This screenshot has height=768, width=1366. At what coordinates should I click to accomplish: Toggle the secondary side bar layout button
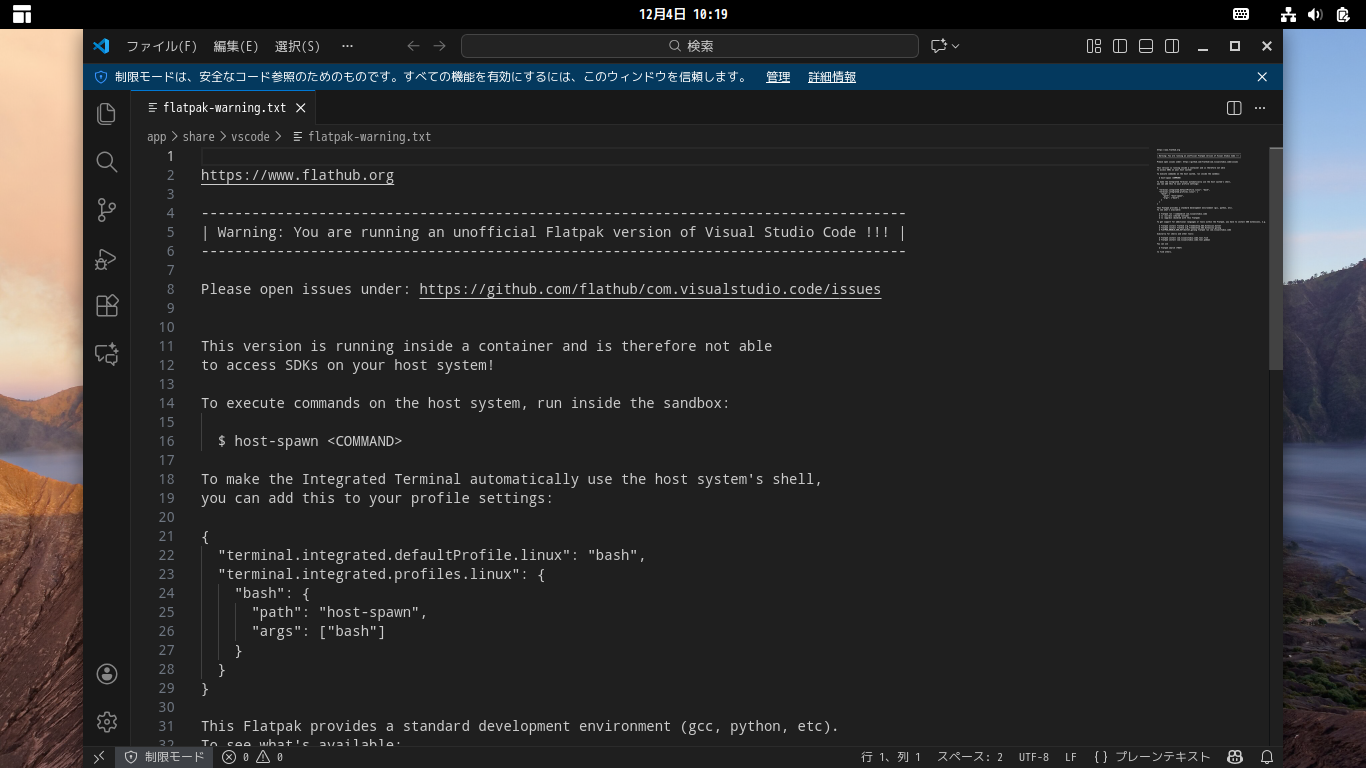point(1172,46)
